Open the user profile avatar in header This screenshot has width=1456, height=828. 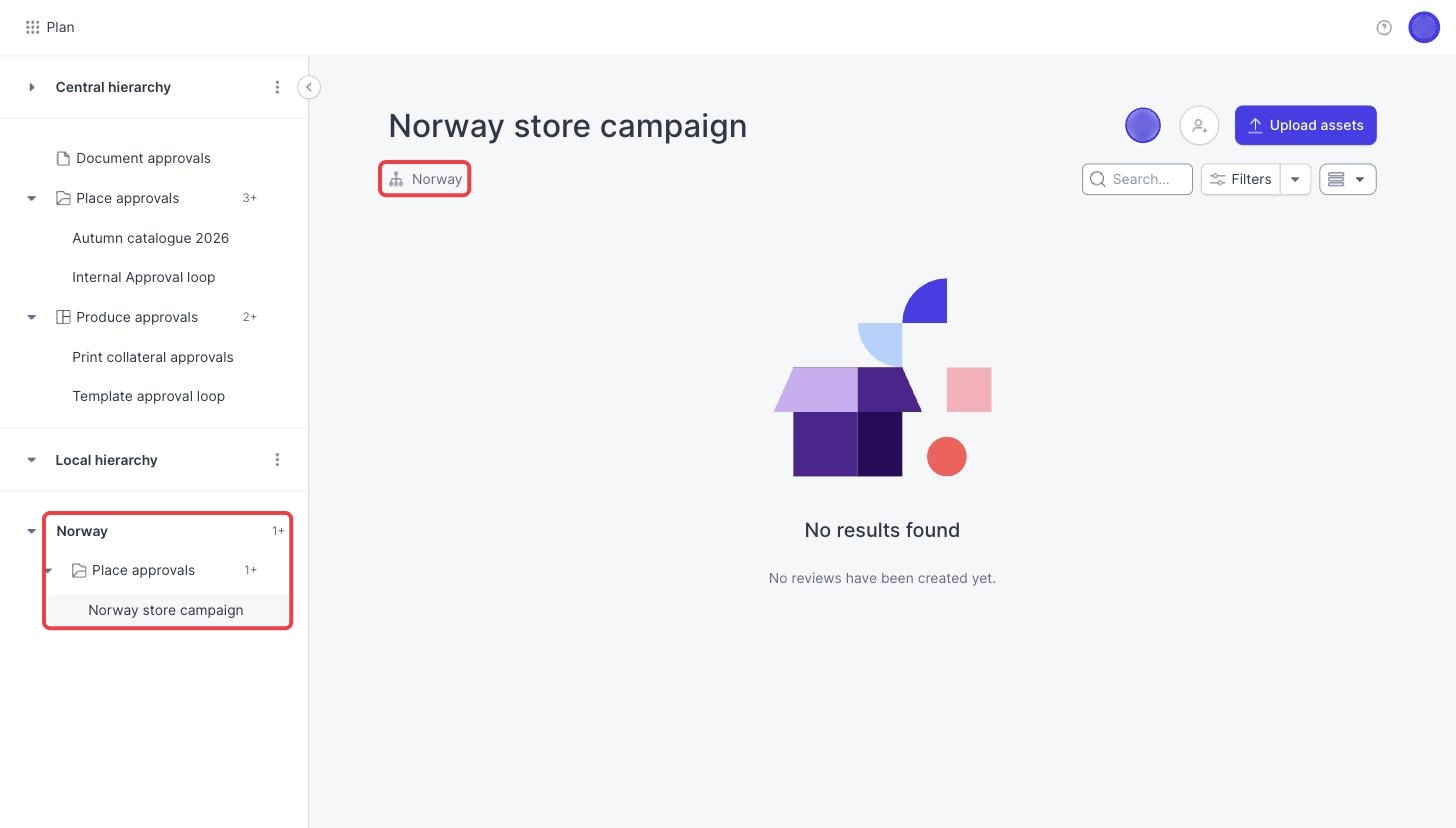pos(1424,27)
